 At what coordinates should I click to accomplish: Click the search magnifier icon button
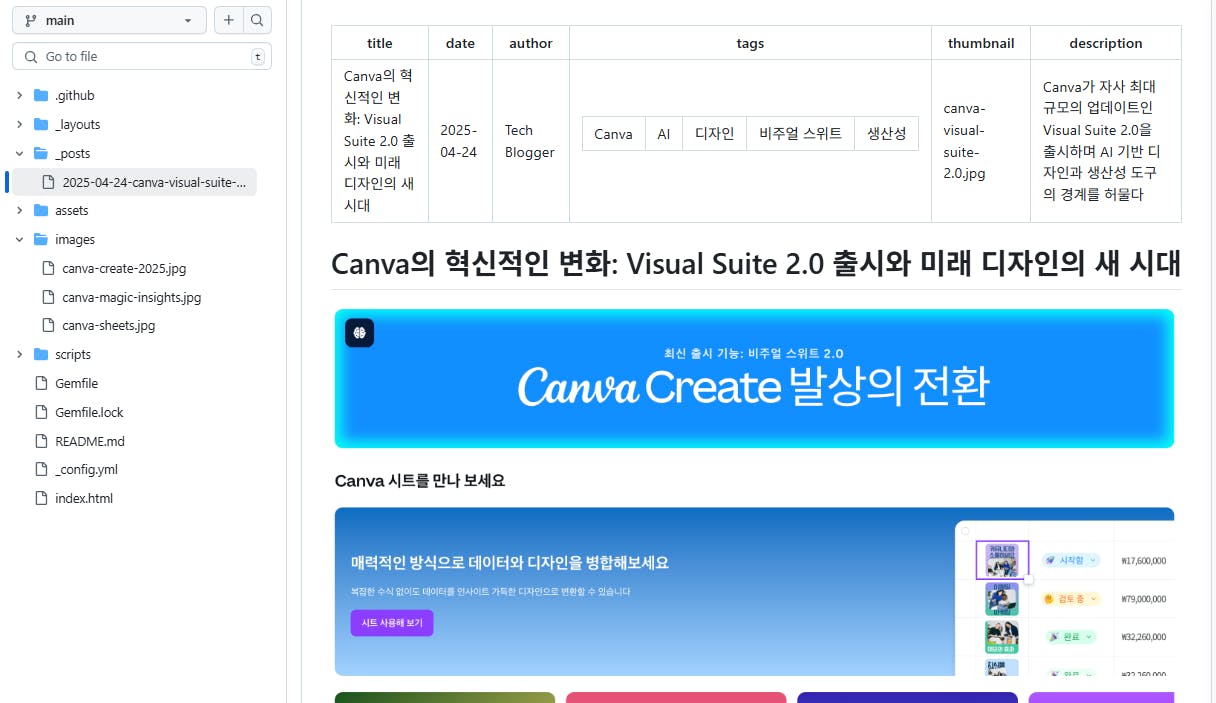tap(257, 20)
